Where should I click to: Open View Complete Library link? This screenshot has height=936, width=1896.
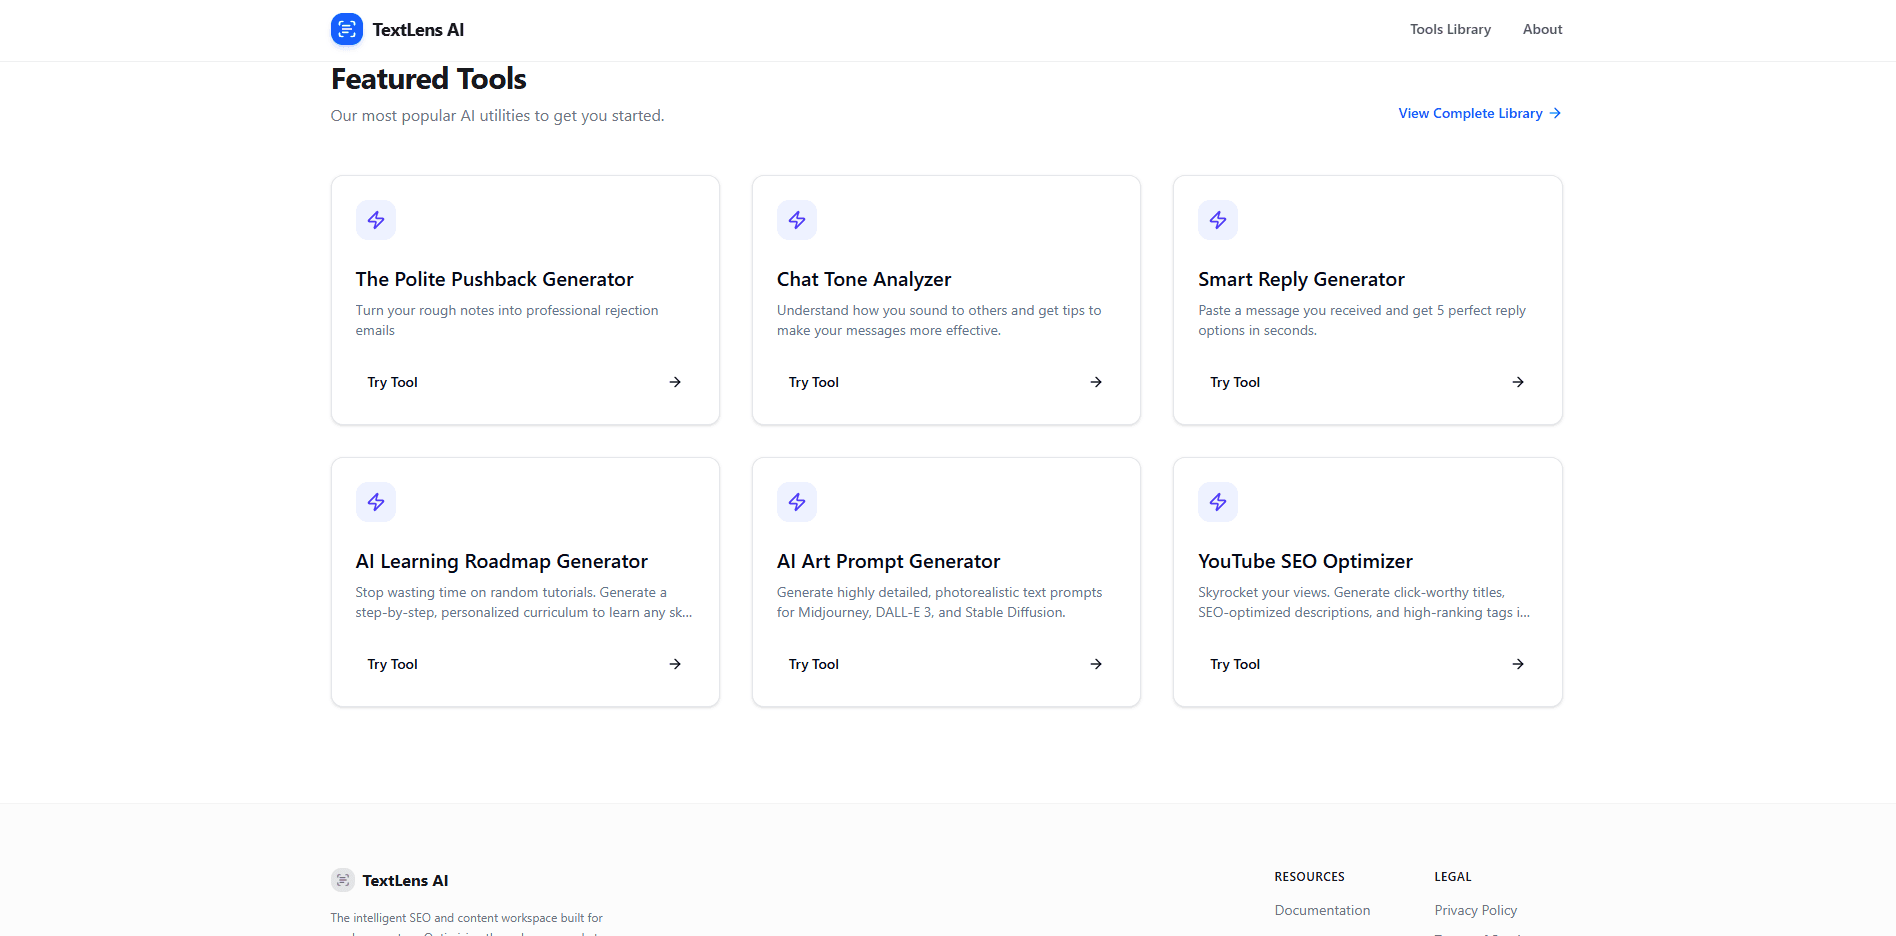pos(1478,113)
